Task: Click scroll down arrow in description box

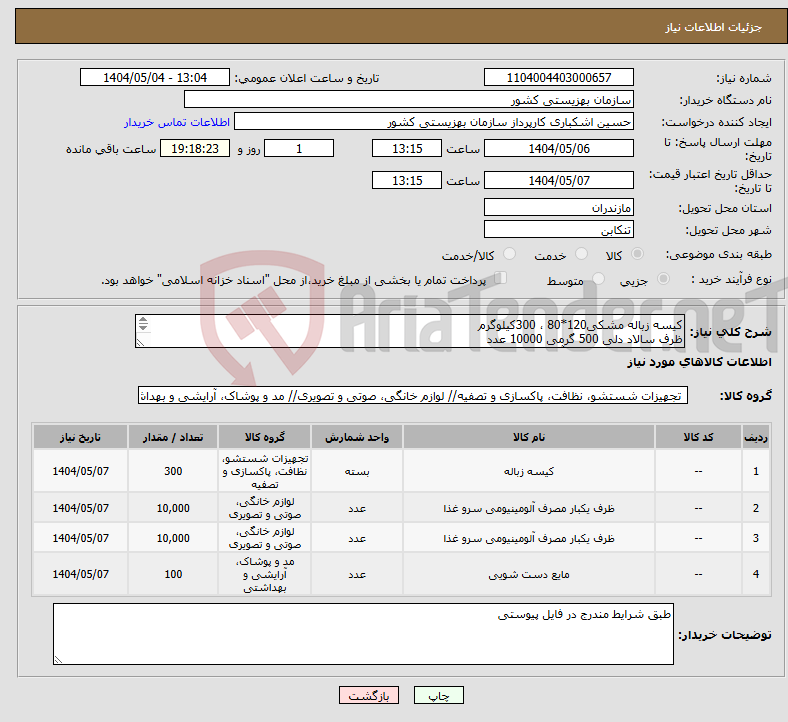Action: (x=143, y=328)
